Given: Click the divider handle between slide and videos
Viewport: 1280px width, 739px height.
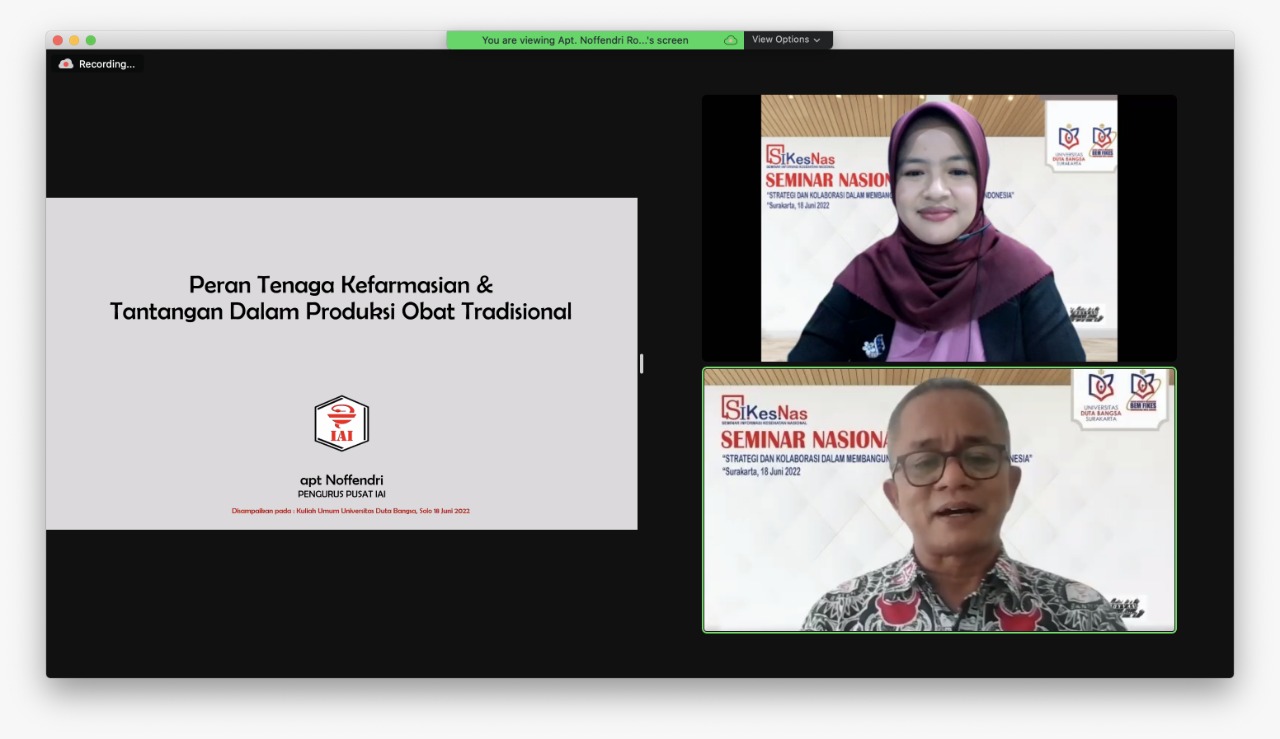Looking at the screenshot, I should pyautogui.click(x=641, y=364).
